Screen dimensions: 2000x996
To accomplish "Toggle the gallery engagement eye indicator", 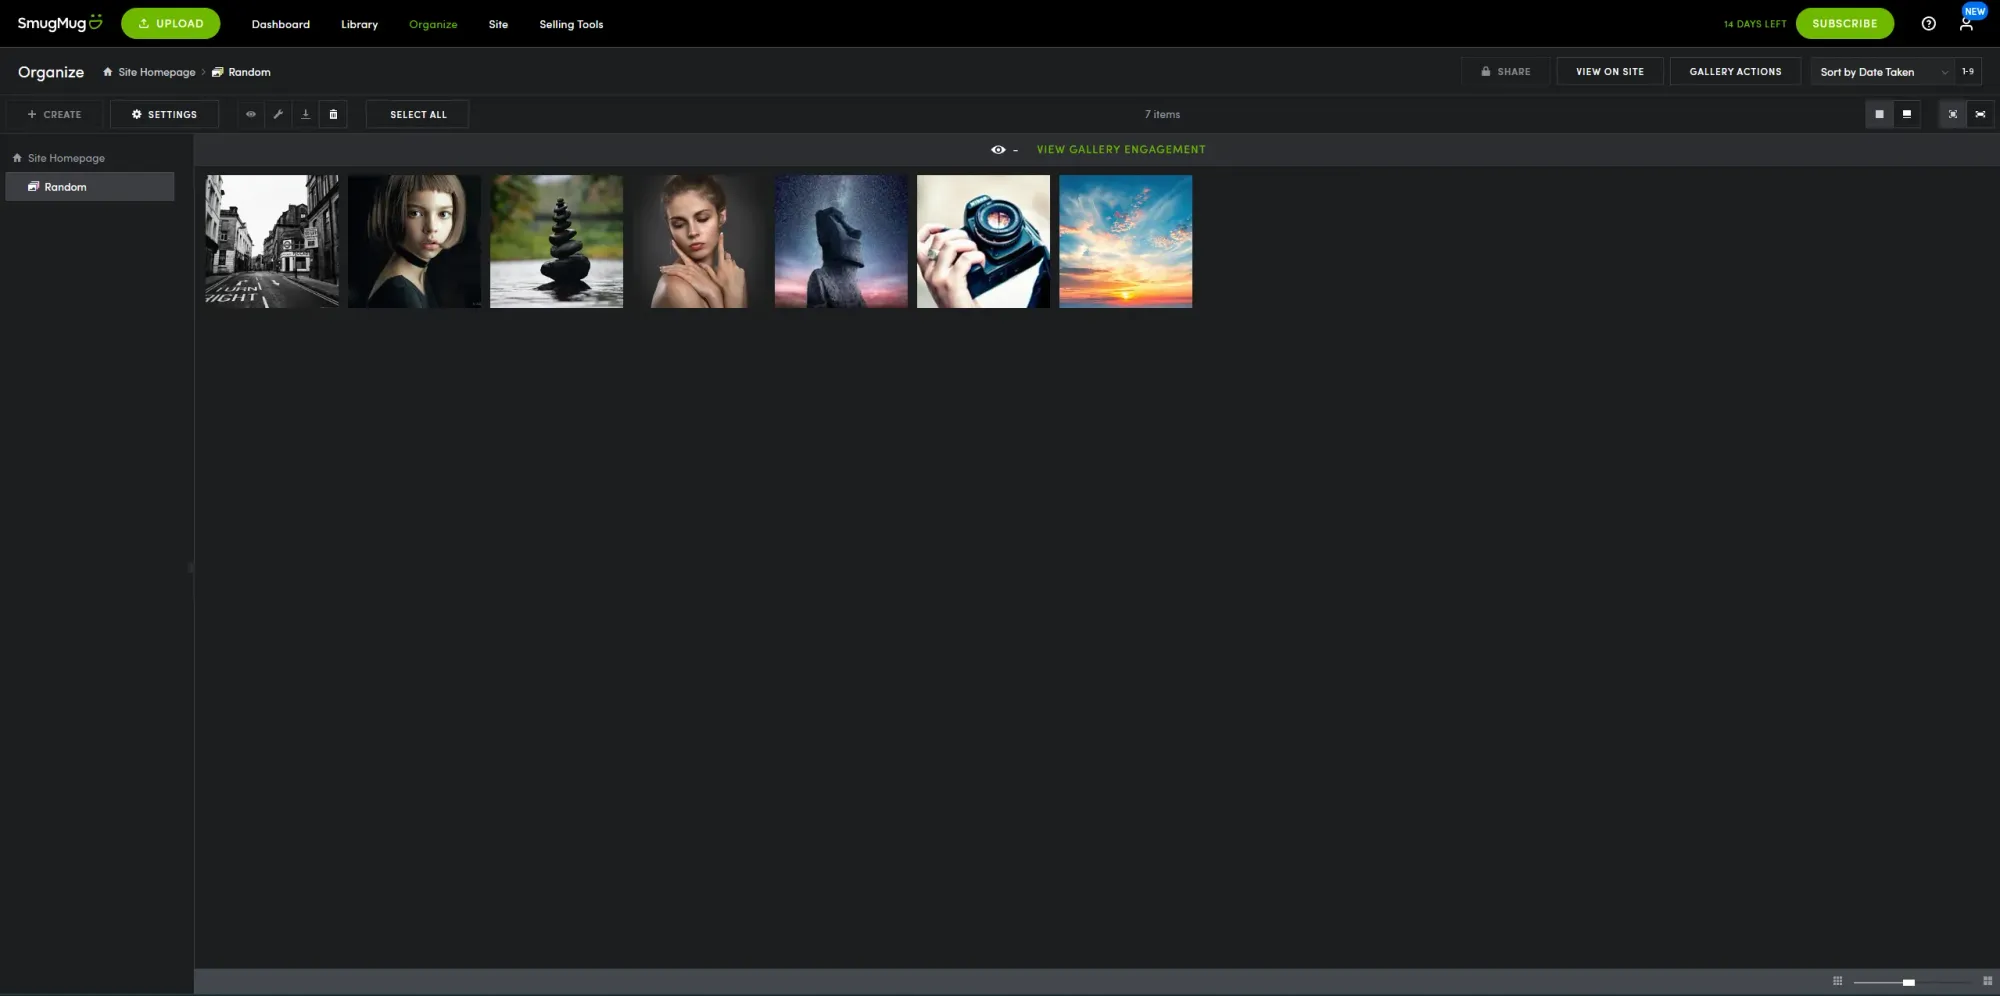I will 998,149.
